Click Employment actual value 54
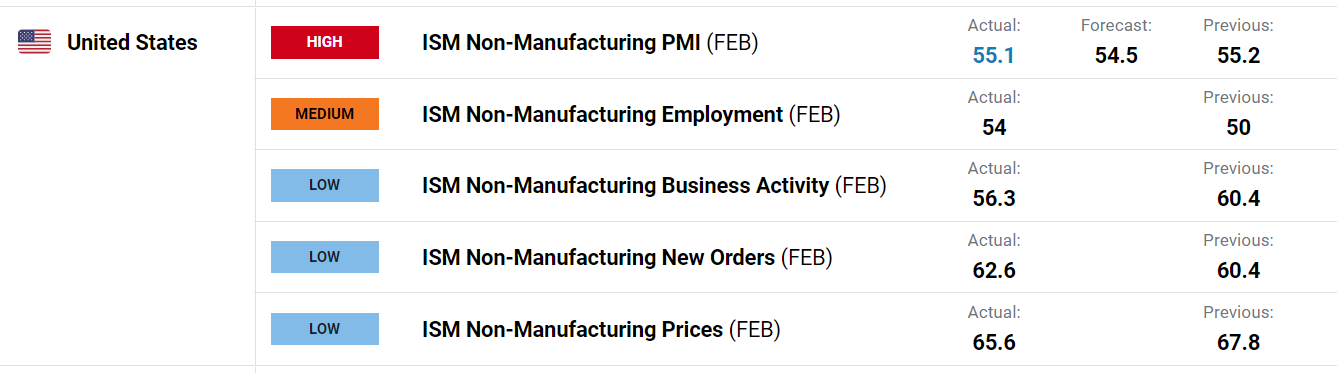The height and width of the screenshot is (373, 1337). tap(994, 128)
